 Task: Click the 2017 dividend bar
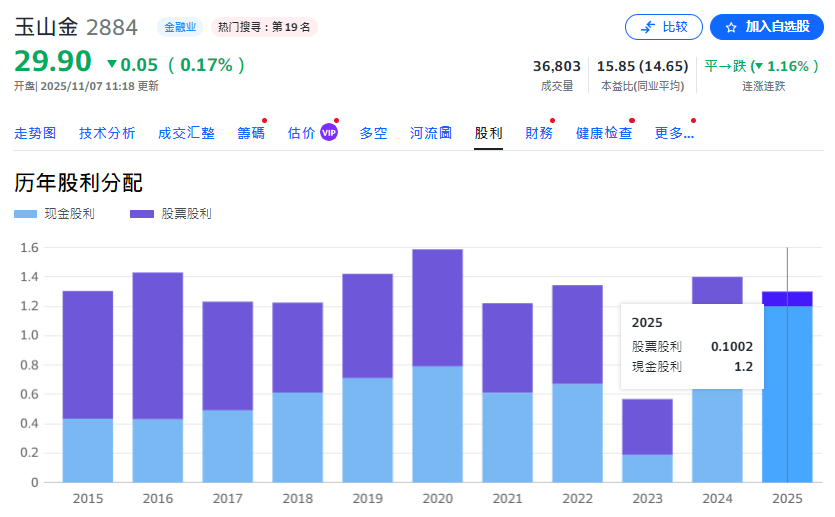coord(227,392)
